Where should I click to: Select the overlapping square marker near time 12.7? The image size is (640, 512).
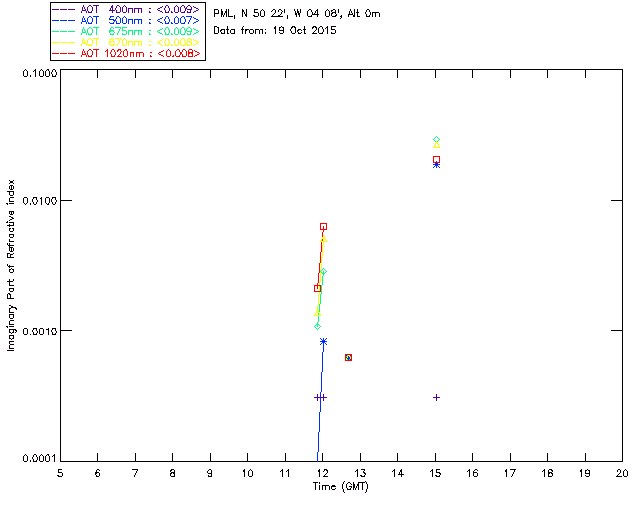coord(348,357)
